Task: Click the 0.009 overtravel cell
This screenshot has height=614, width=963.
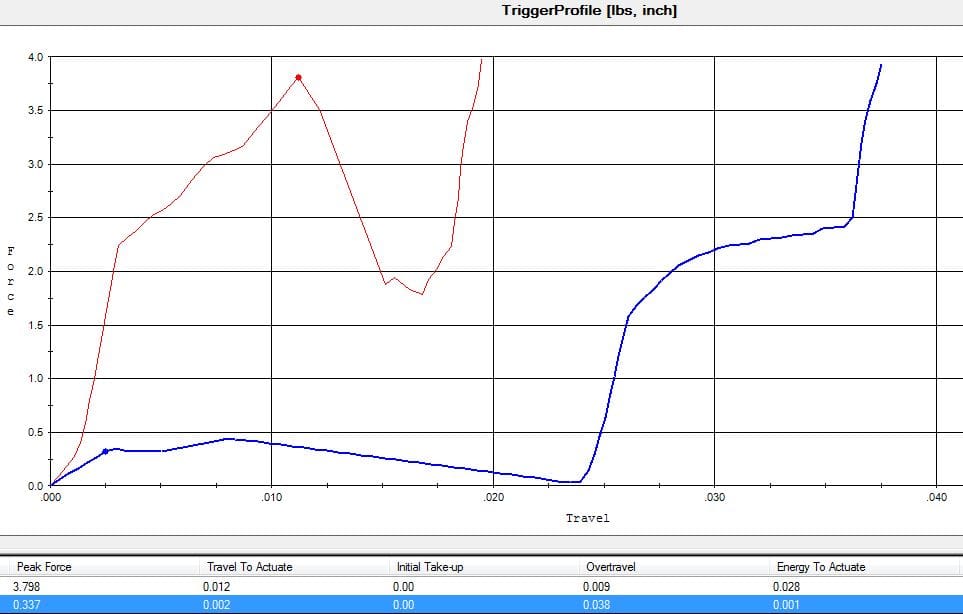Action: pyautogui.click(x=597, y=587)
